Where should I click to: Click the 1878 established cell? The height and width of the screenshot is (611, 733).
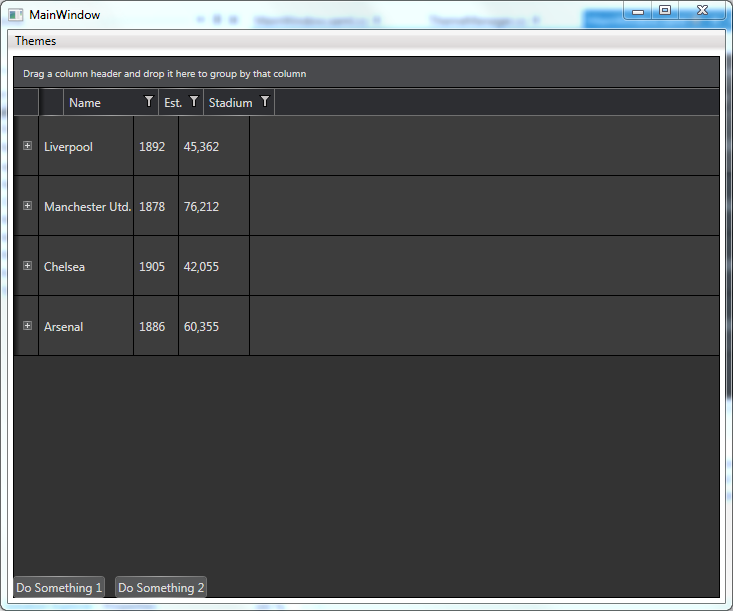(156, 206)
